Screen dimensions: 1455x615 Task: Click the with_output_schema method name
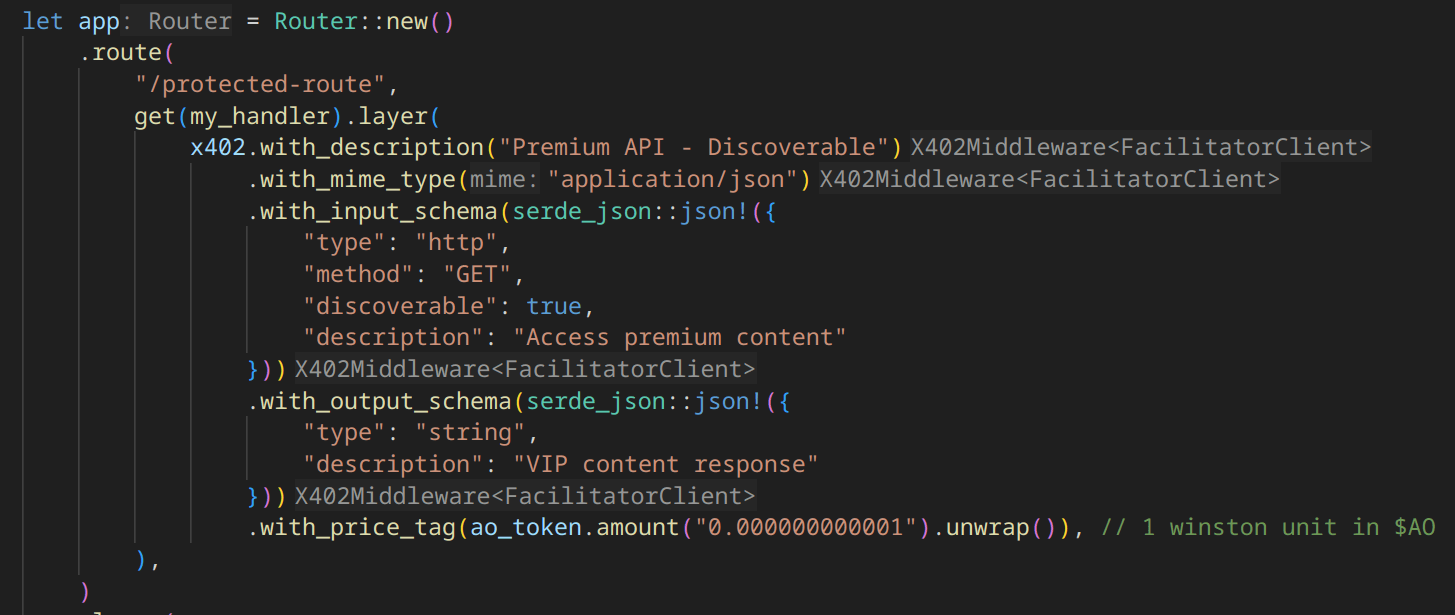pos(386,401)
